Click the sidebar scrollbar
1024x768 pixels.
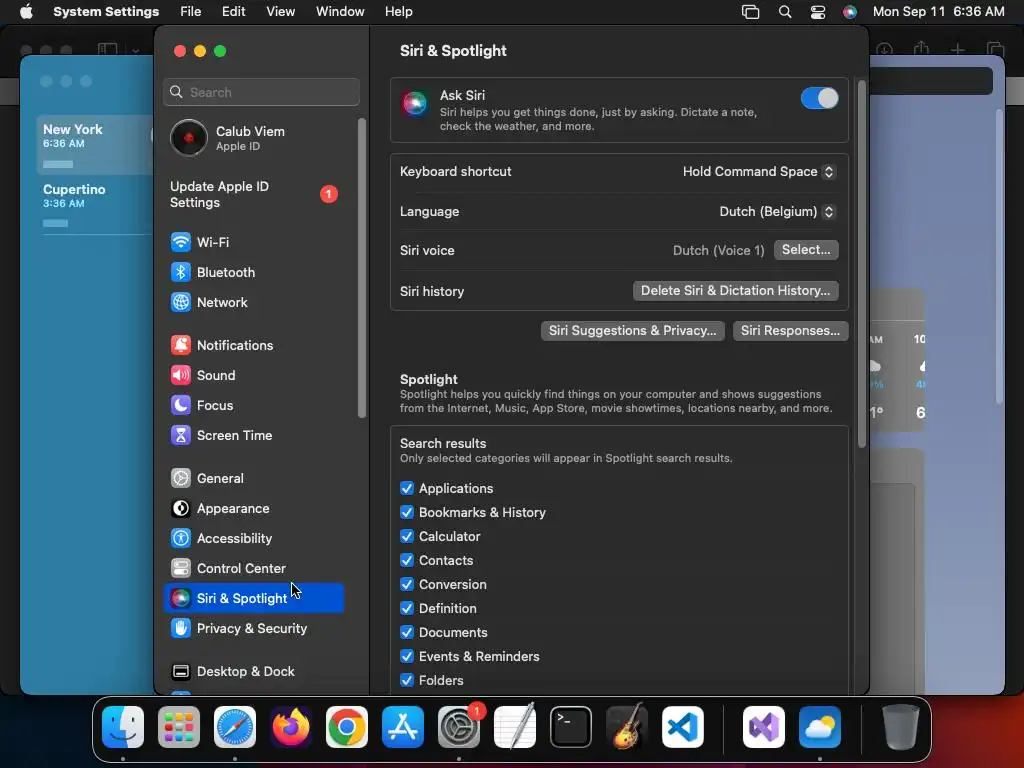tap(362, 268)
